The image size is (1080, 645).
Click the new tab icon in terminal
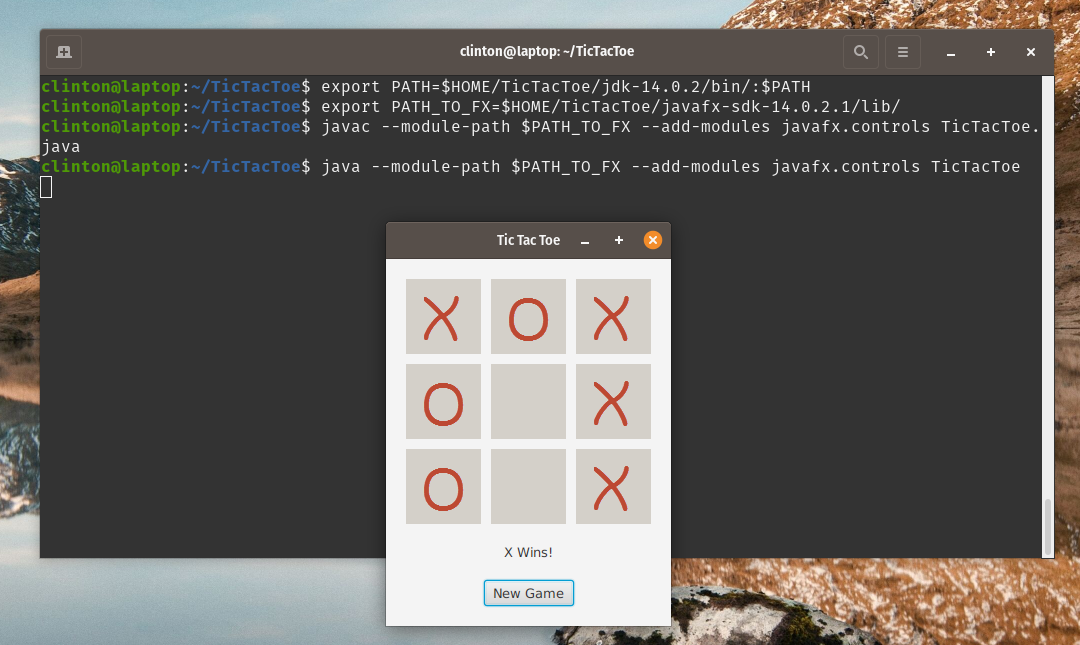(x=64, y=52)
